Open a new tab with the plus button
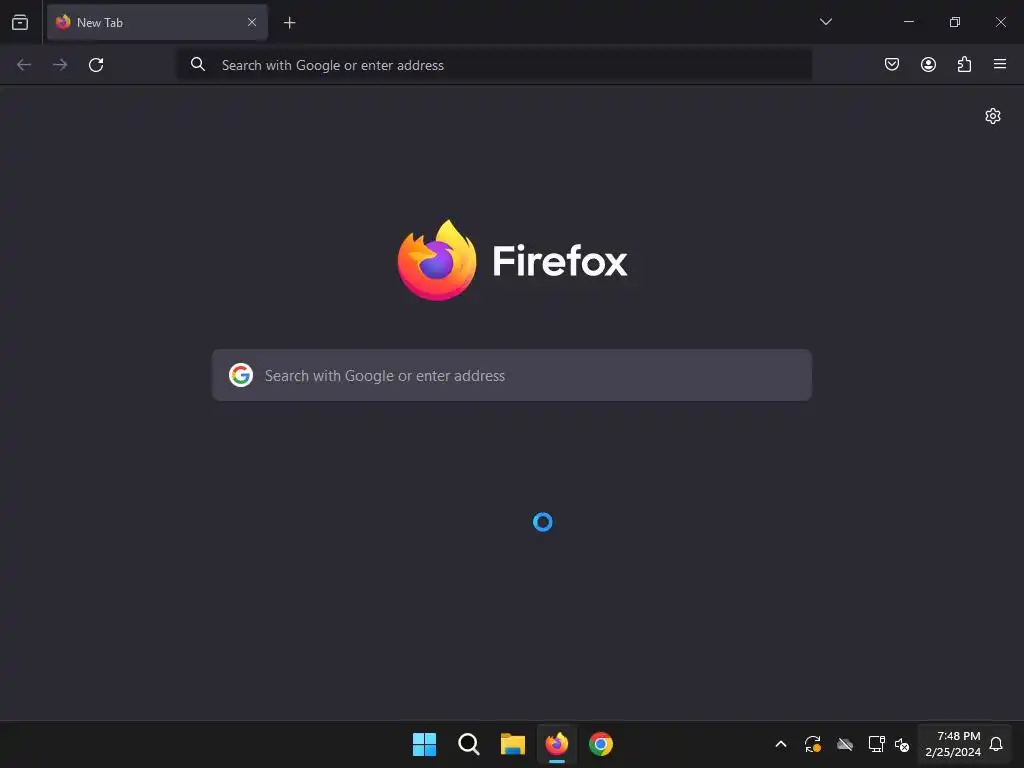The width and height of the screenshot is (1024, 768). point(289,23)
